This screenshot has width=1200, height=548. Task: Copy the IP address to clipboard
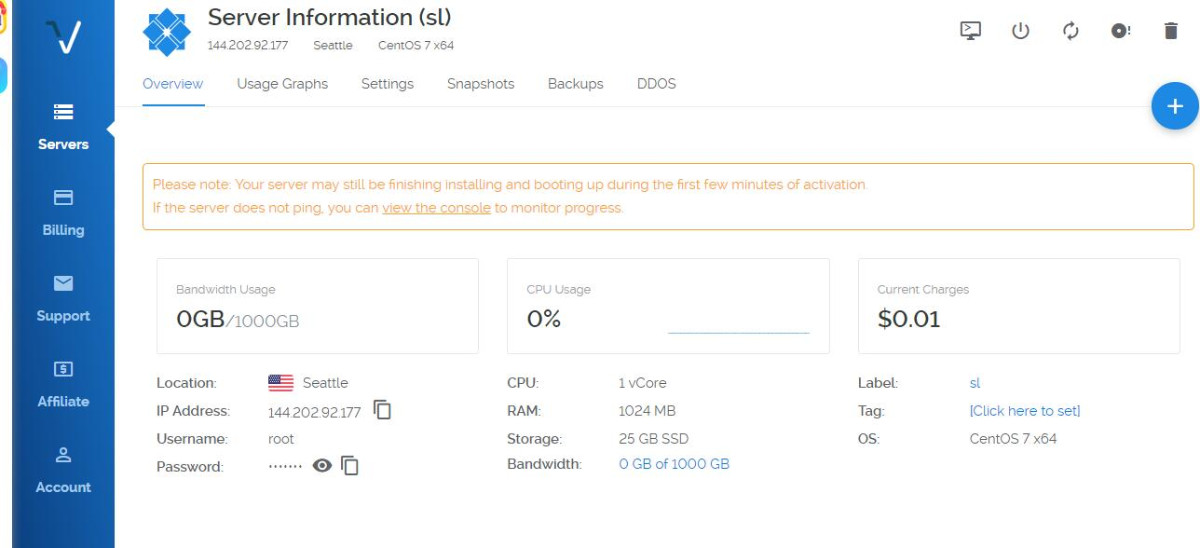(x=382, y=410)
